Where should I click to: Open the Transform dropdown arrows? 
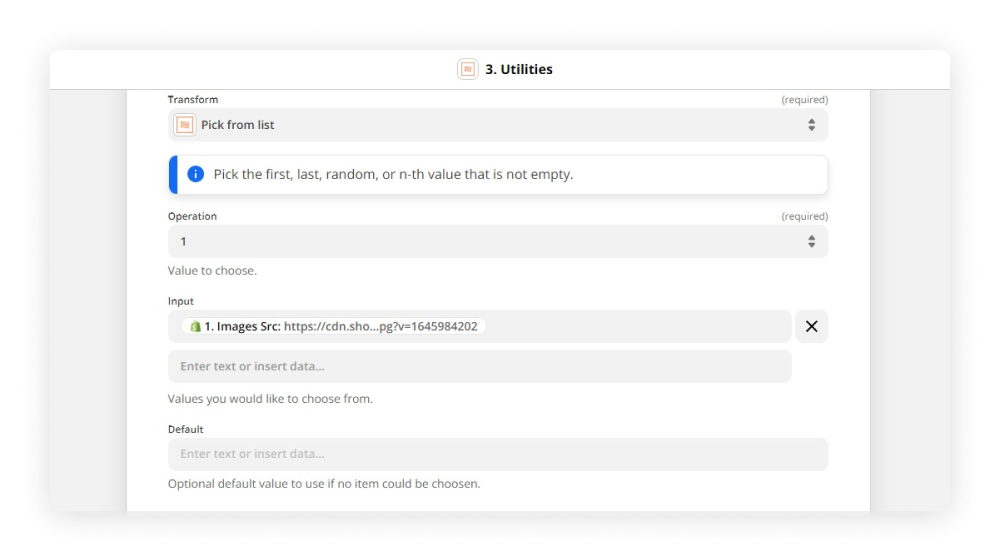pyautogui.click(x=811, y=125)
